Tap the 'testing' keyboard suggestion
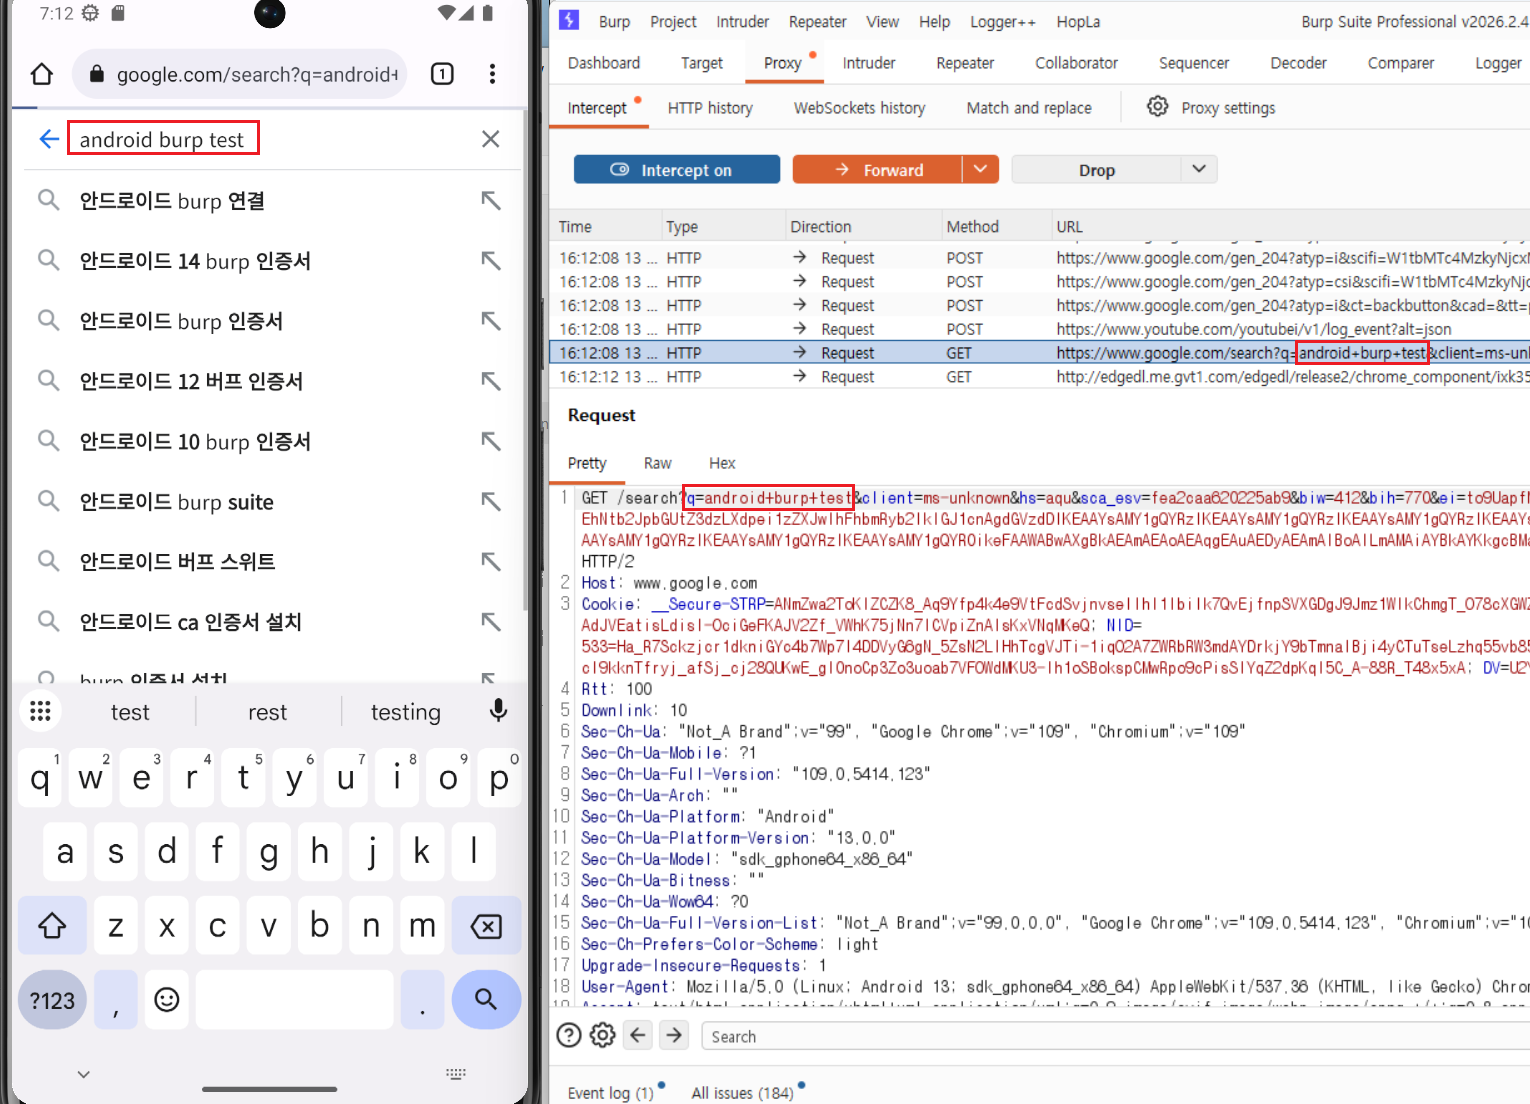 (x=405, y=712)
